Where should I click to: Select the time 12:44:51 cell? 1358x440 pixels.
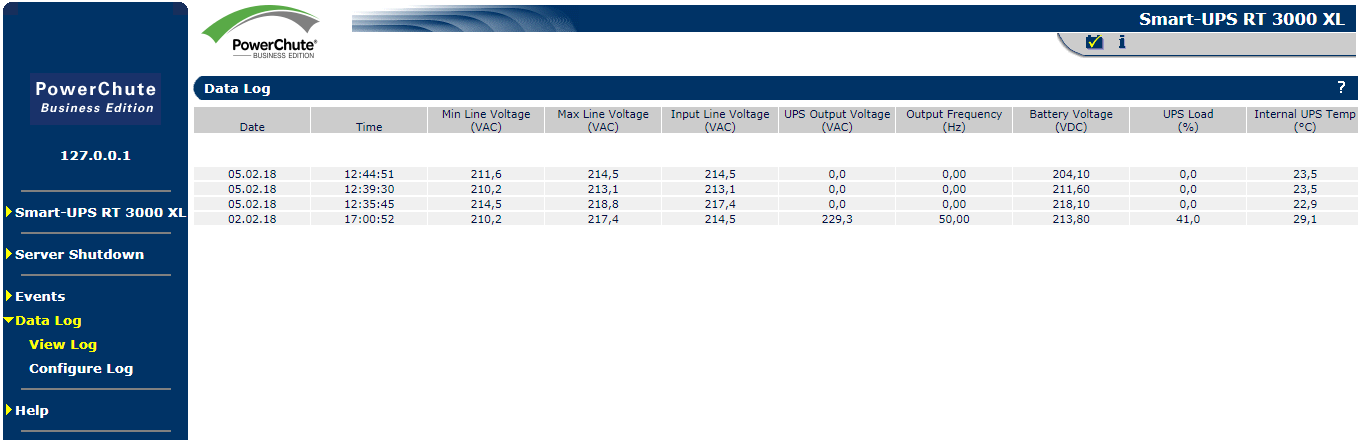[x=369, y=174]
